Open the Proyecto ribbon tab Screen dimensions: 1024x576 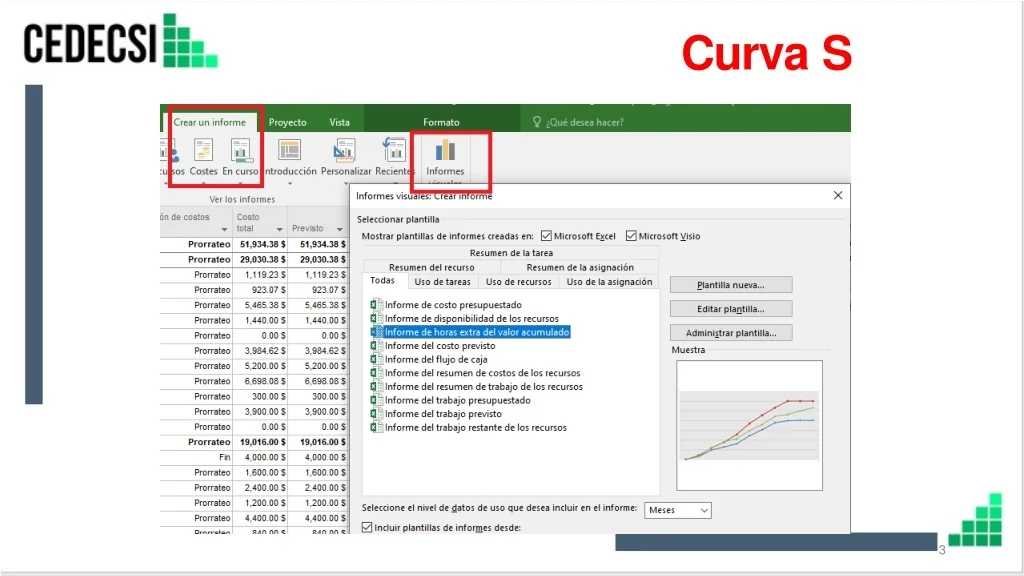coord(287,122)
